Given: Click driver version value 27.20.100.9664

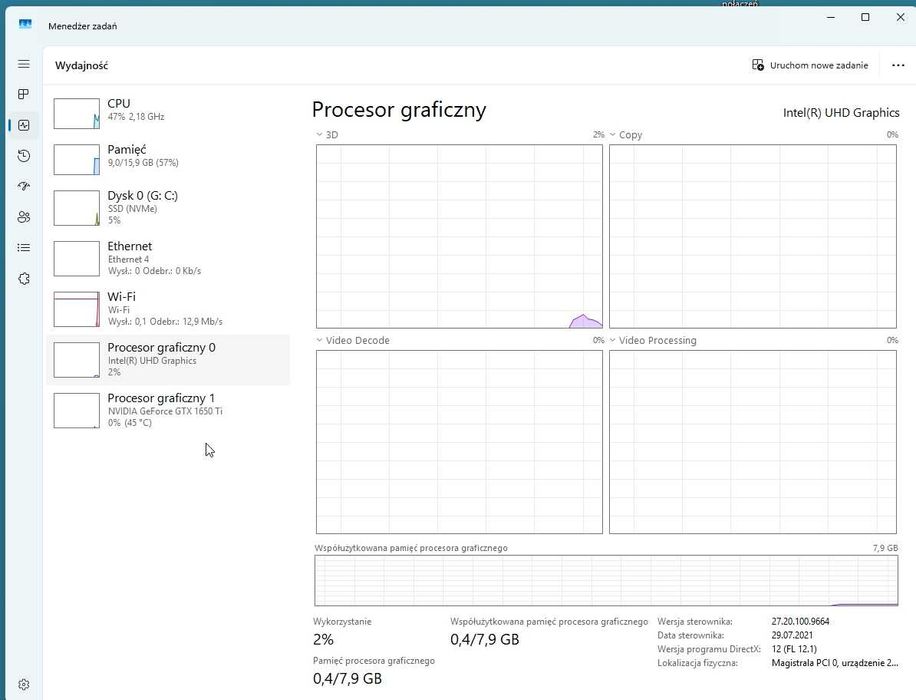Looking at the screenshot, I should (800, 621).
